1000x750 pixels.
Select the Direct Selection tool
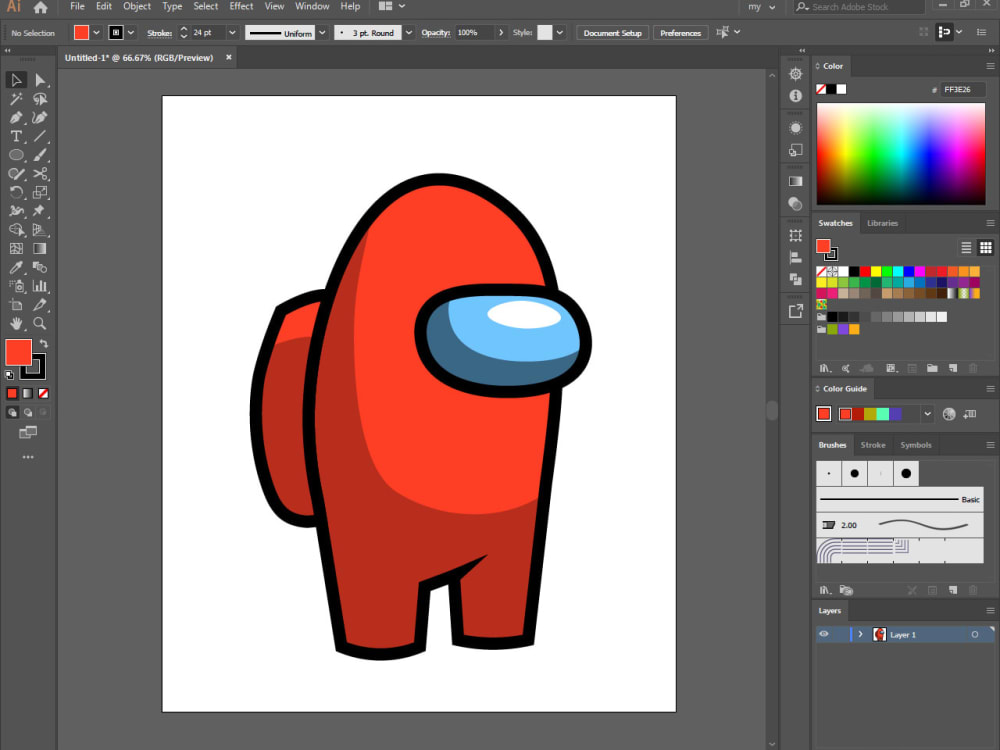pyautogui.click(x=40, y=80)
